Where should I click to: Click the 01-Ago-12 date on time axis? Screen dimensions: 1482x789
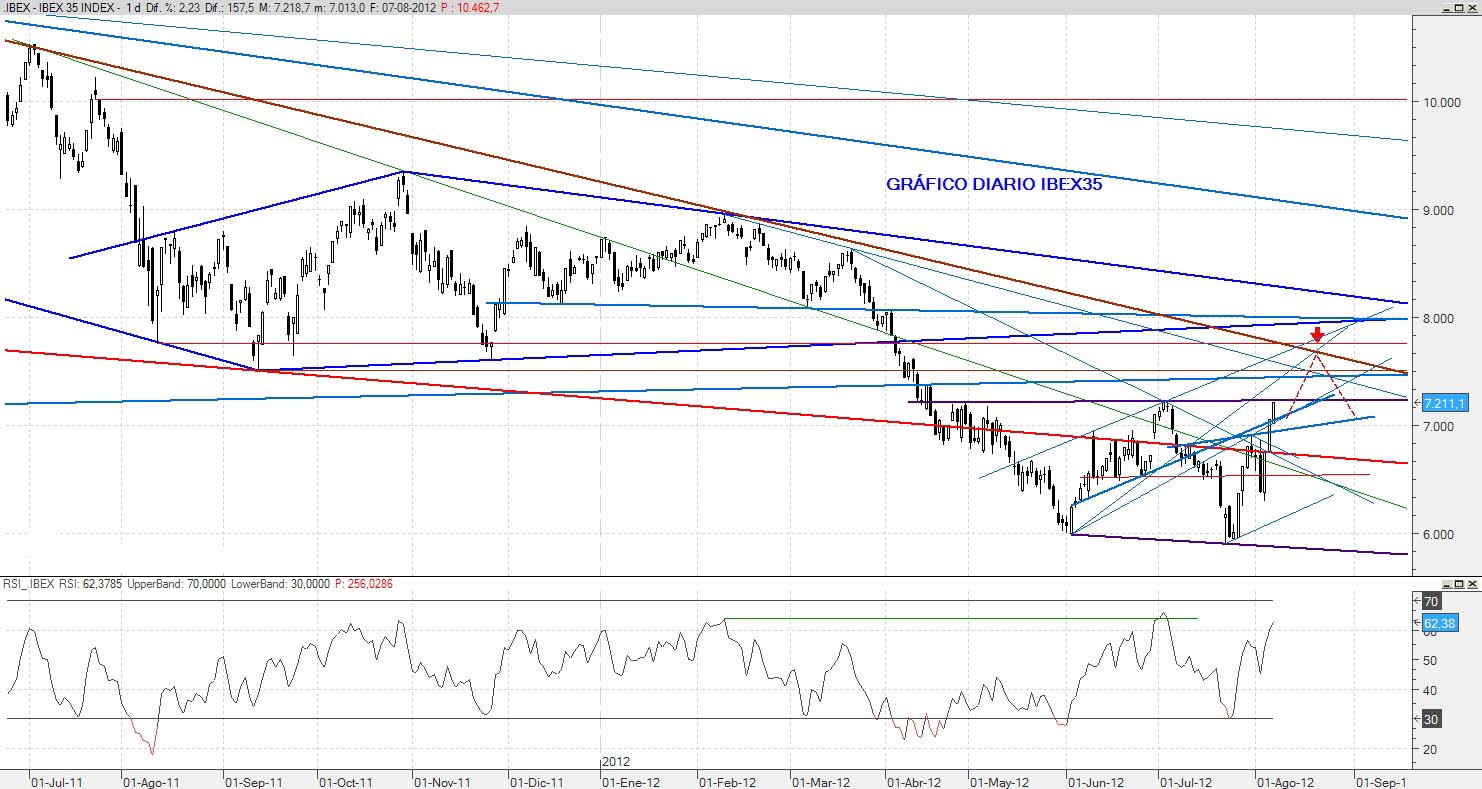tap(1282, 780)
